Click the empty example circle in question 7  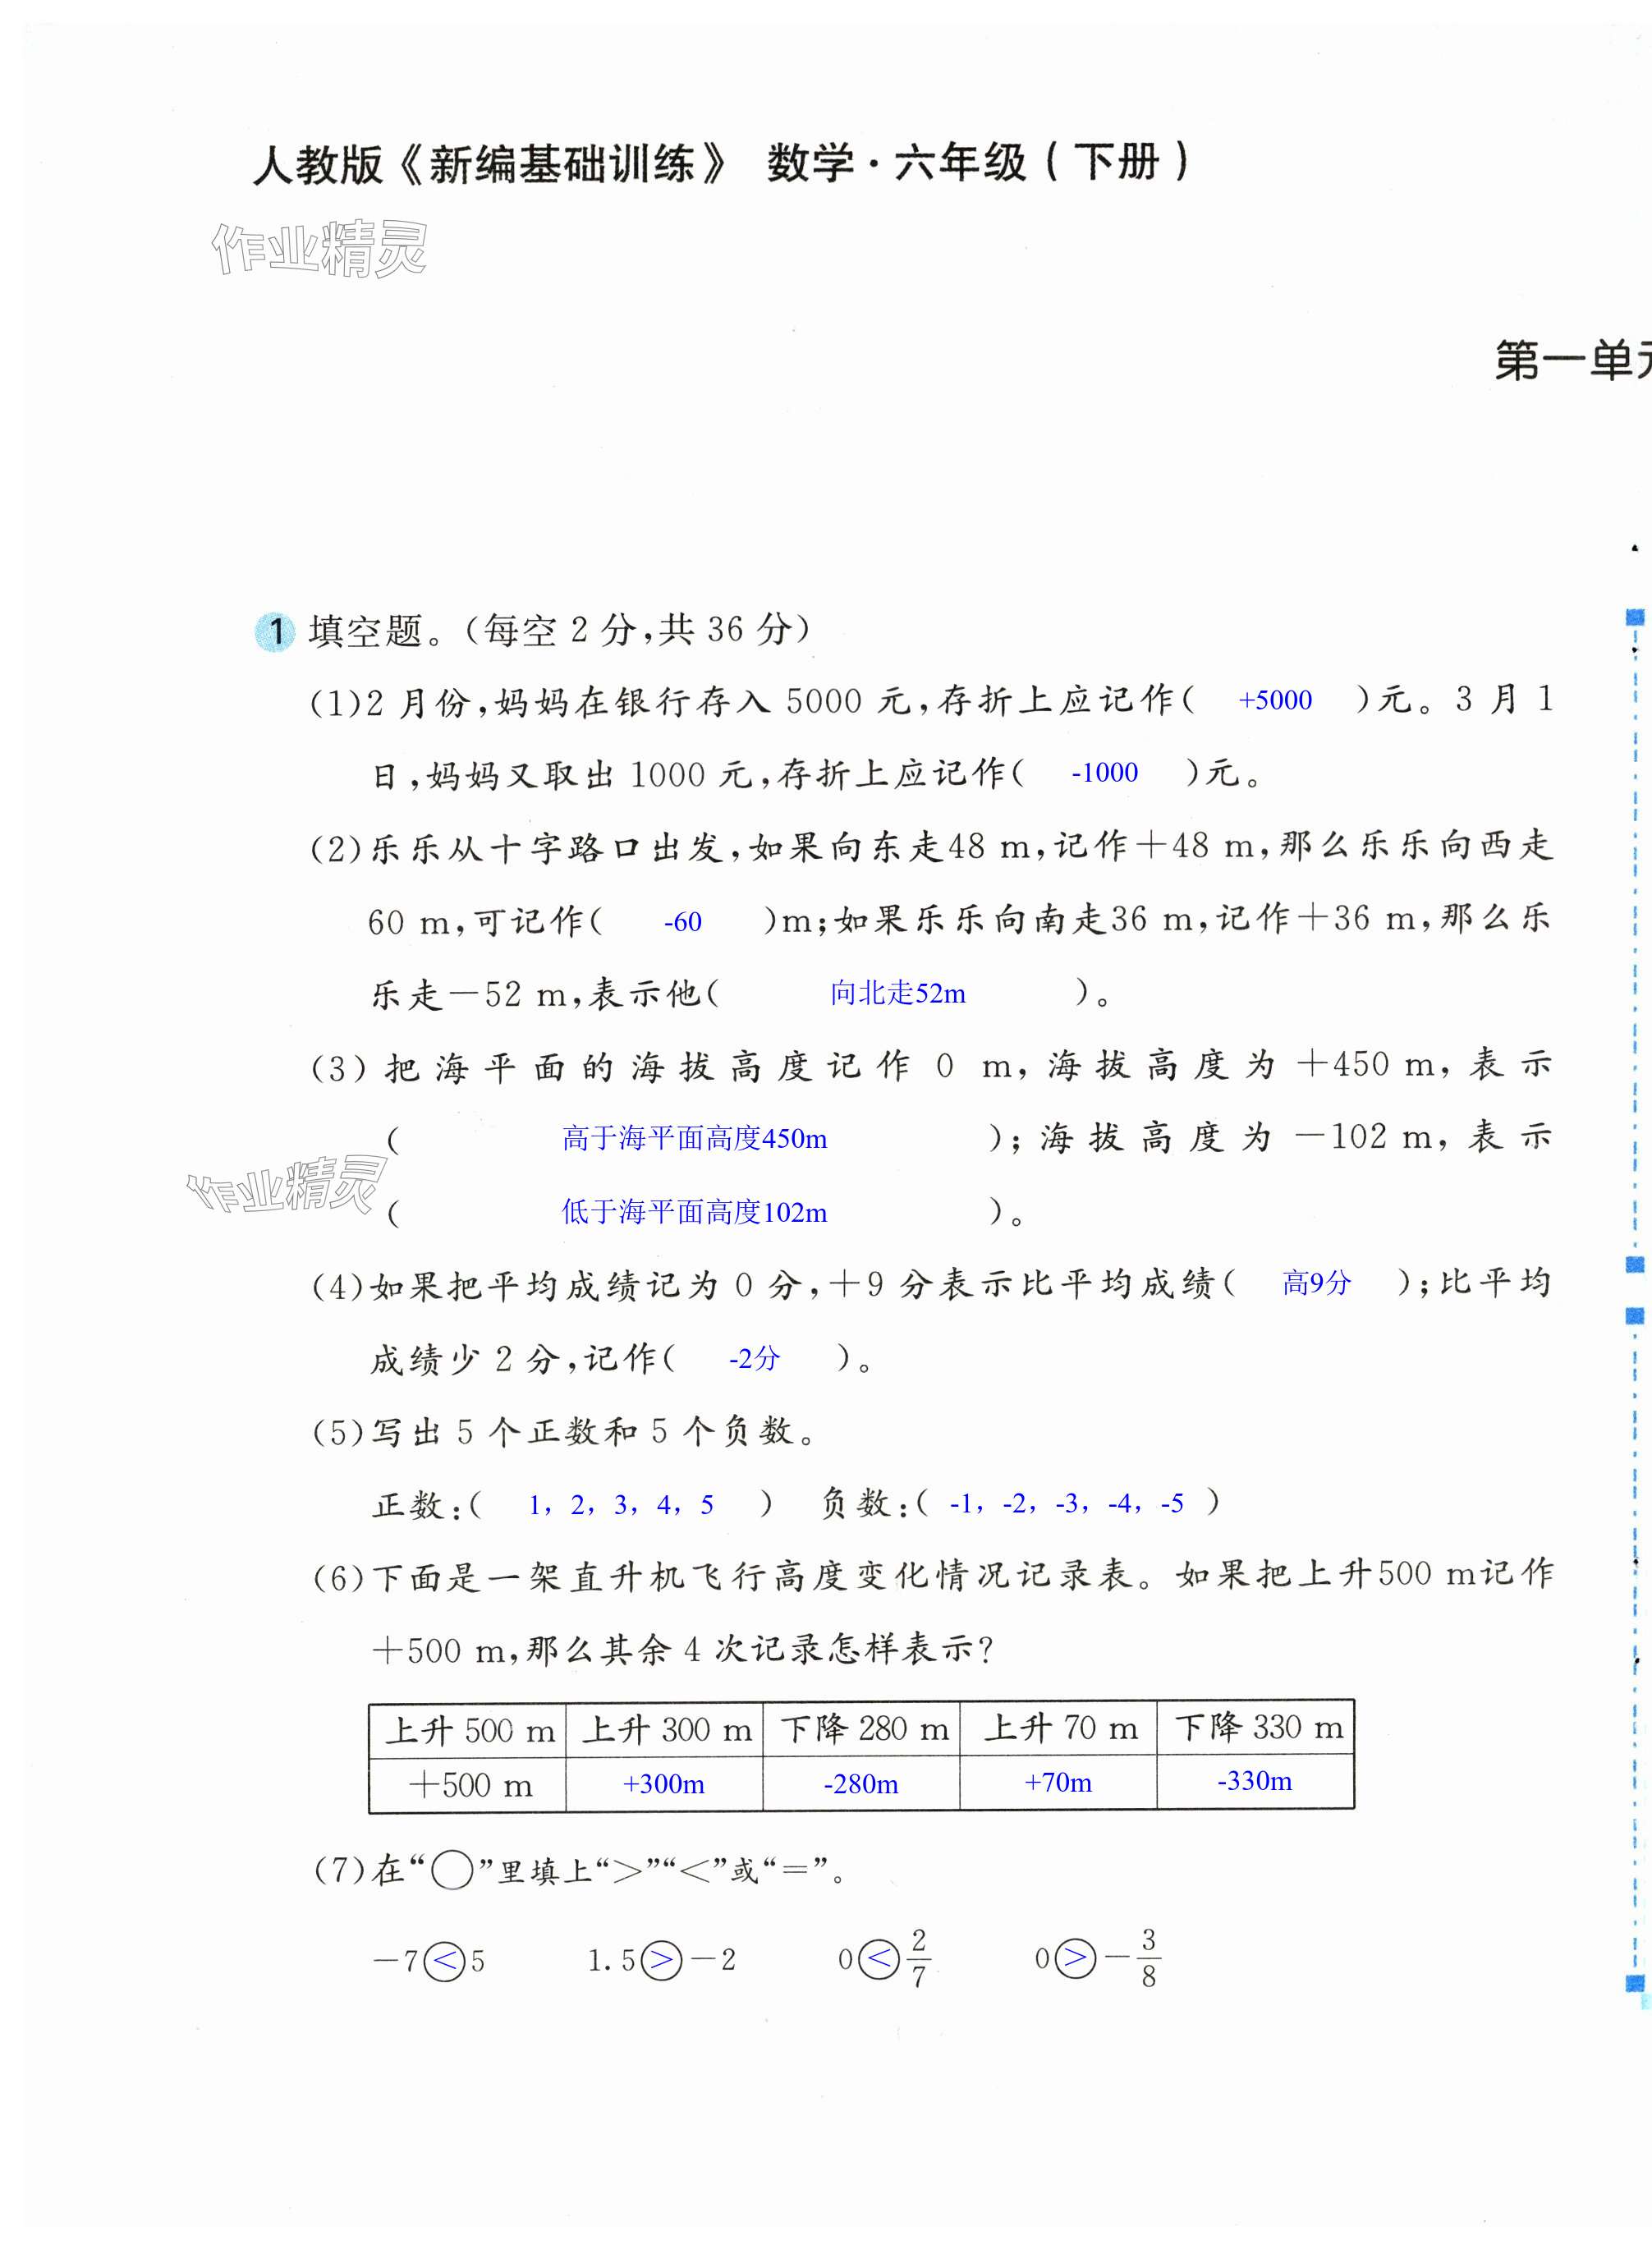(x=452, y=1870)
